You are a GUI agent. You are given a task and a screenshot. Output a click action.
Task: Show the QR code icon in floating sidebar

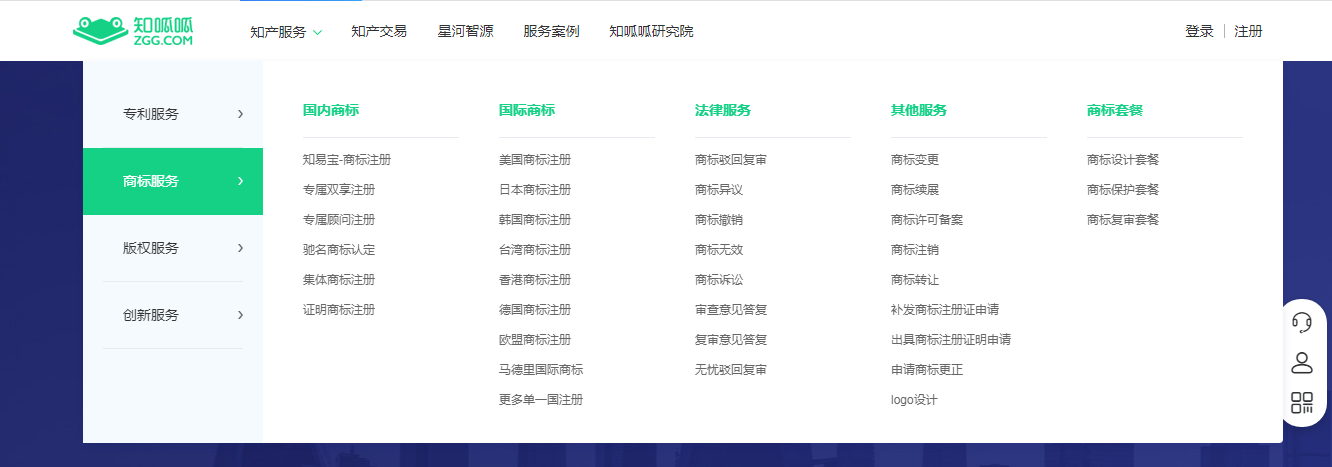coord(1302,403)
